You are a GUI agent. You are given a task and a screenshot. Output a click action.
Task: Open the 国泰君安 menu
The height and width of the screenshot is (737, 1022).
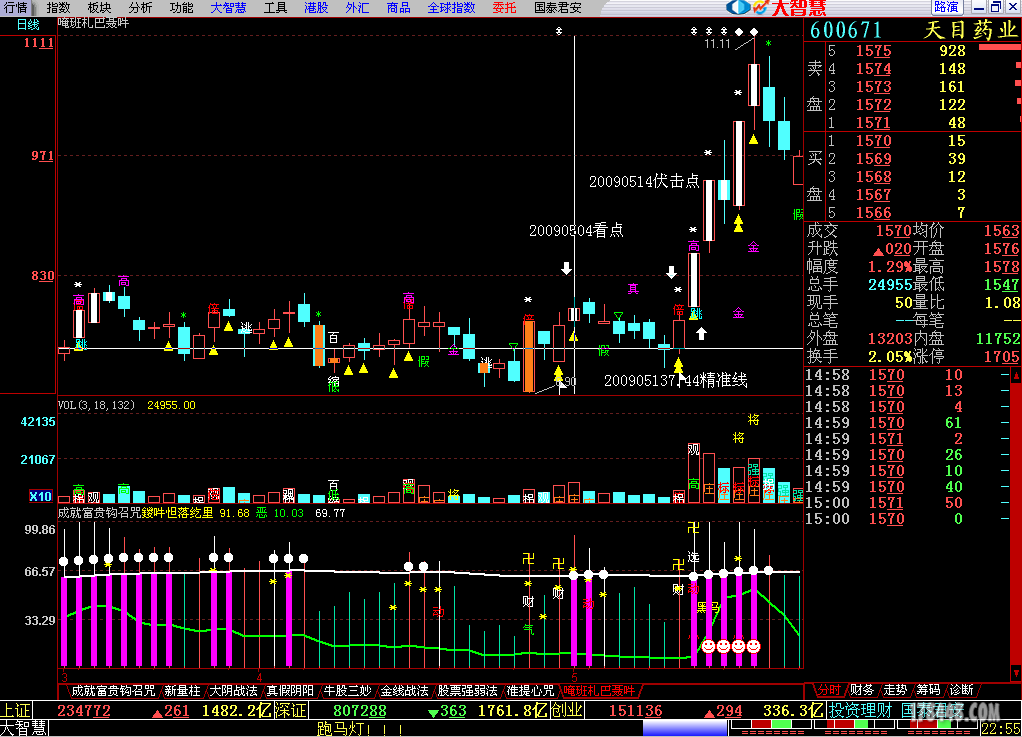(557, 8)
